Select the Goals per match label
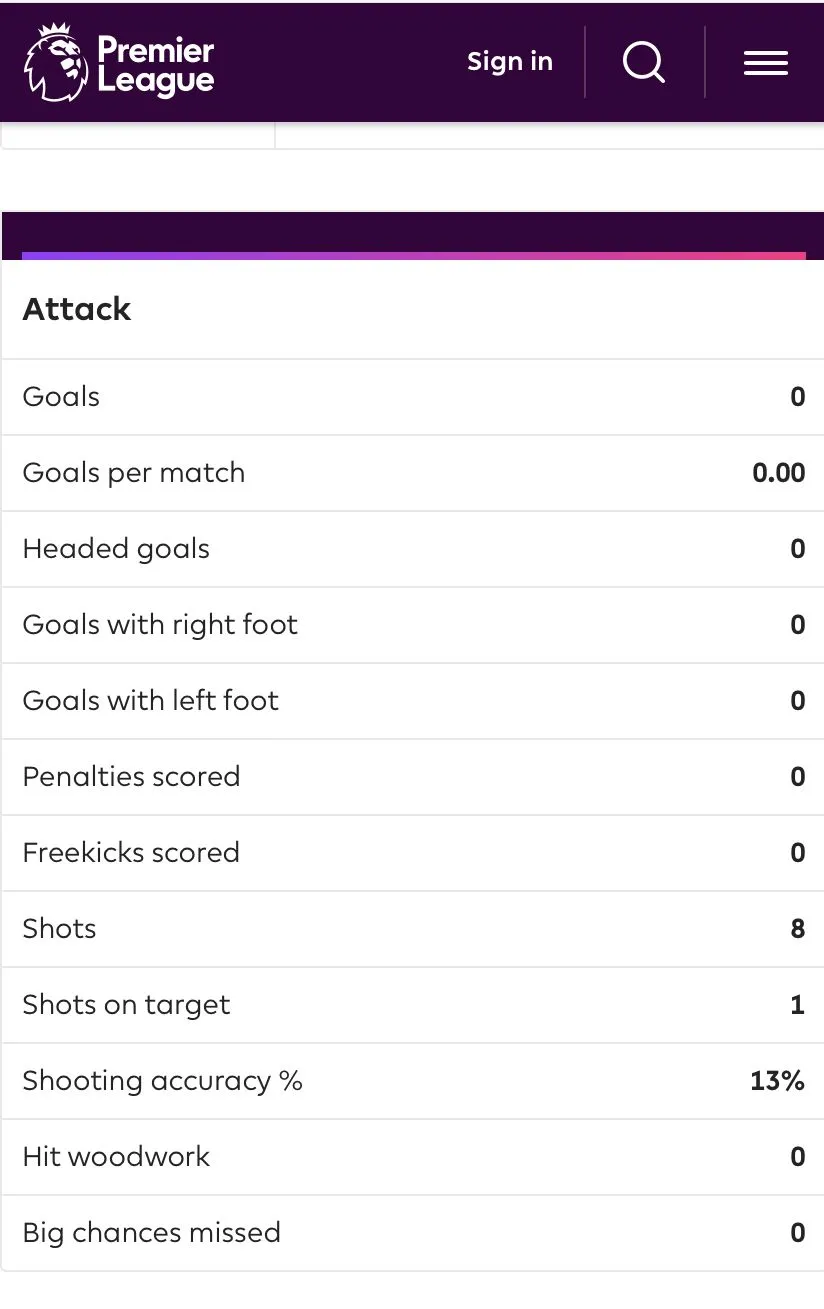 pyautogui.click(x=133, y=473)
